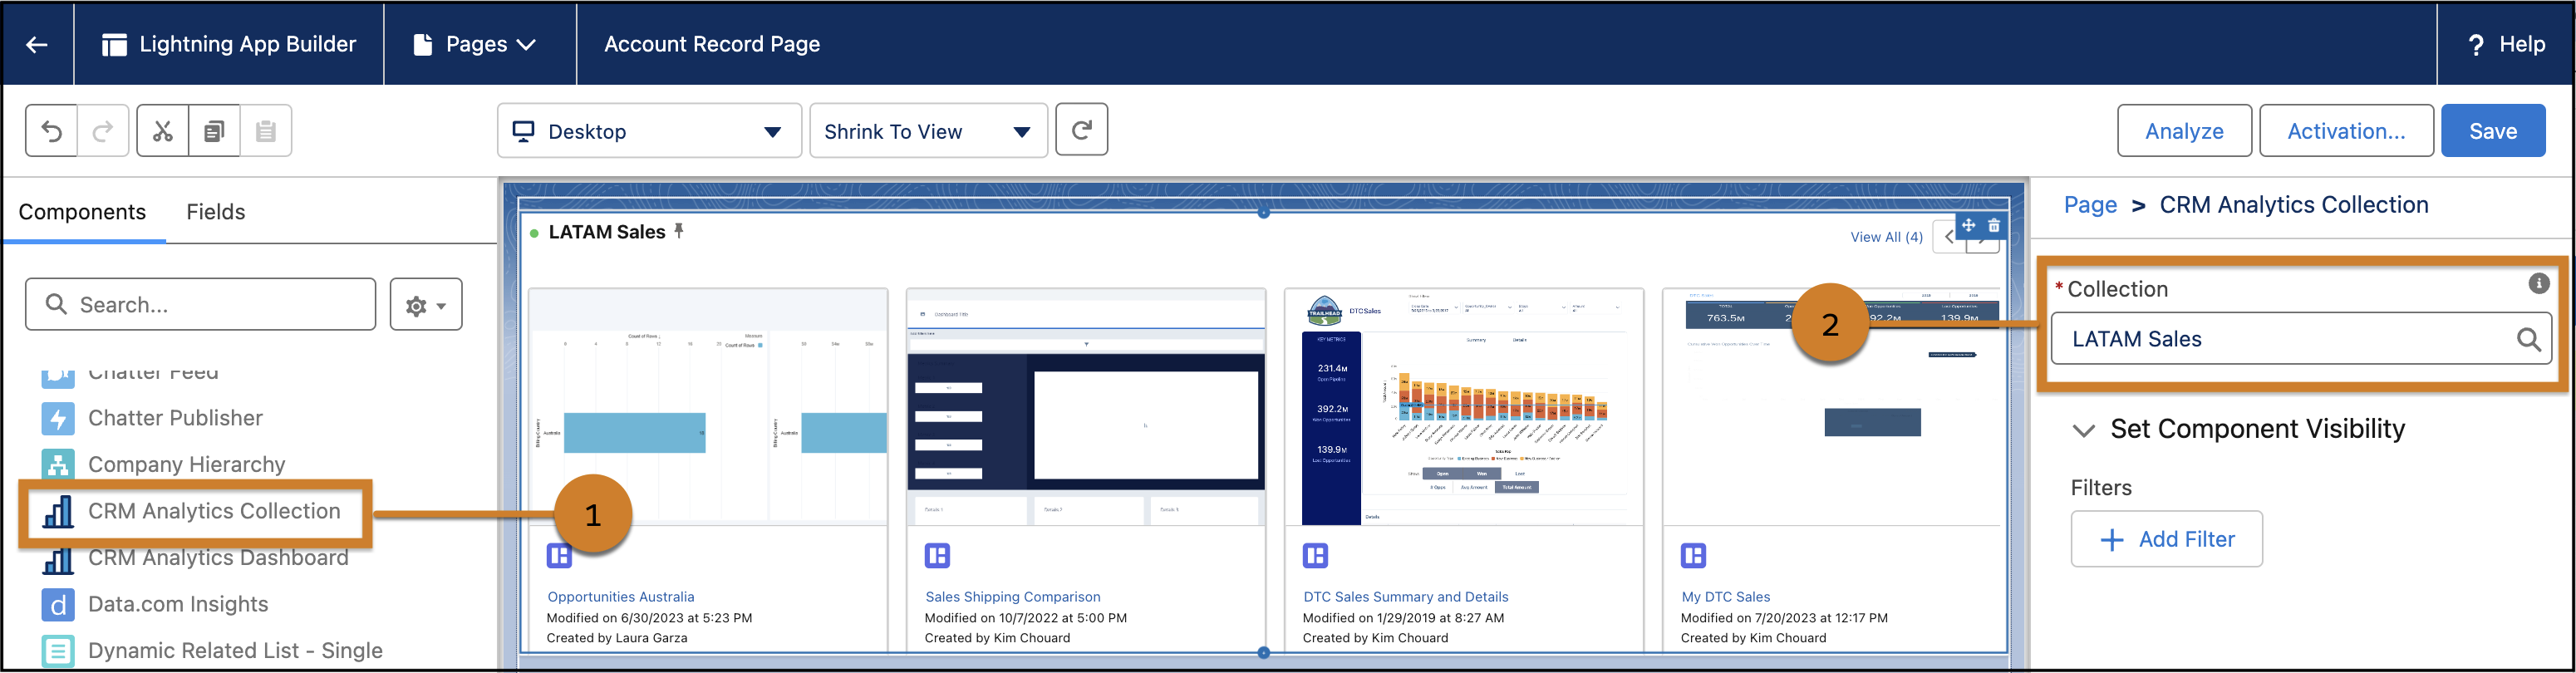Click the Activation... button

(2346, 131)
